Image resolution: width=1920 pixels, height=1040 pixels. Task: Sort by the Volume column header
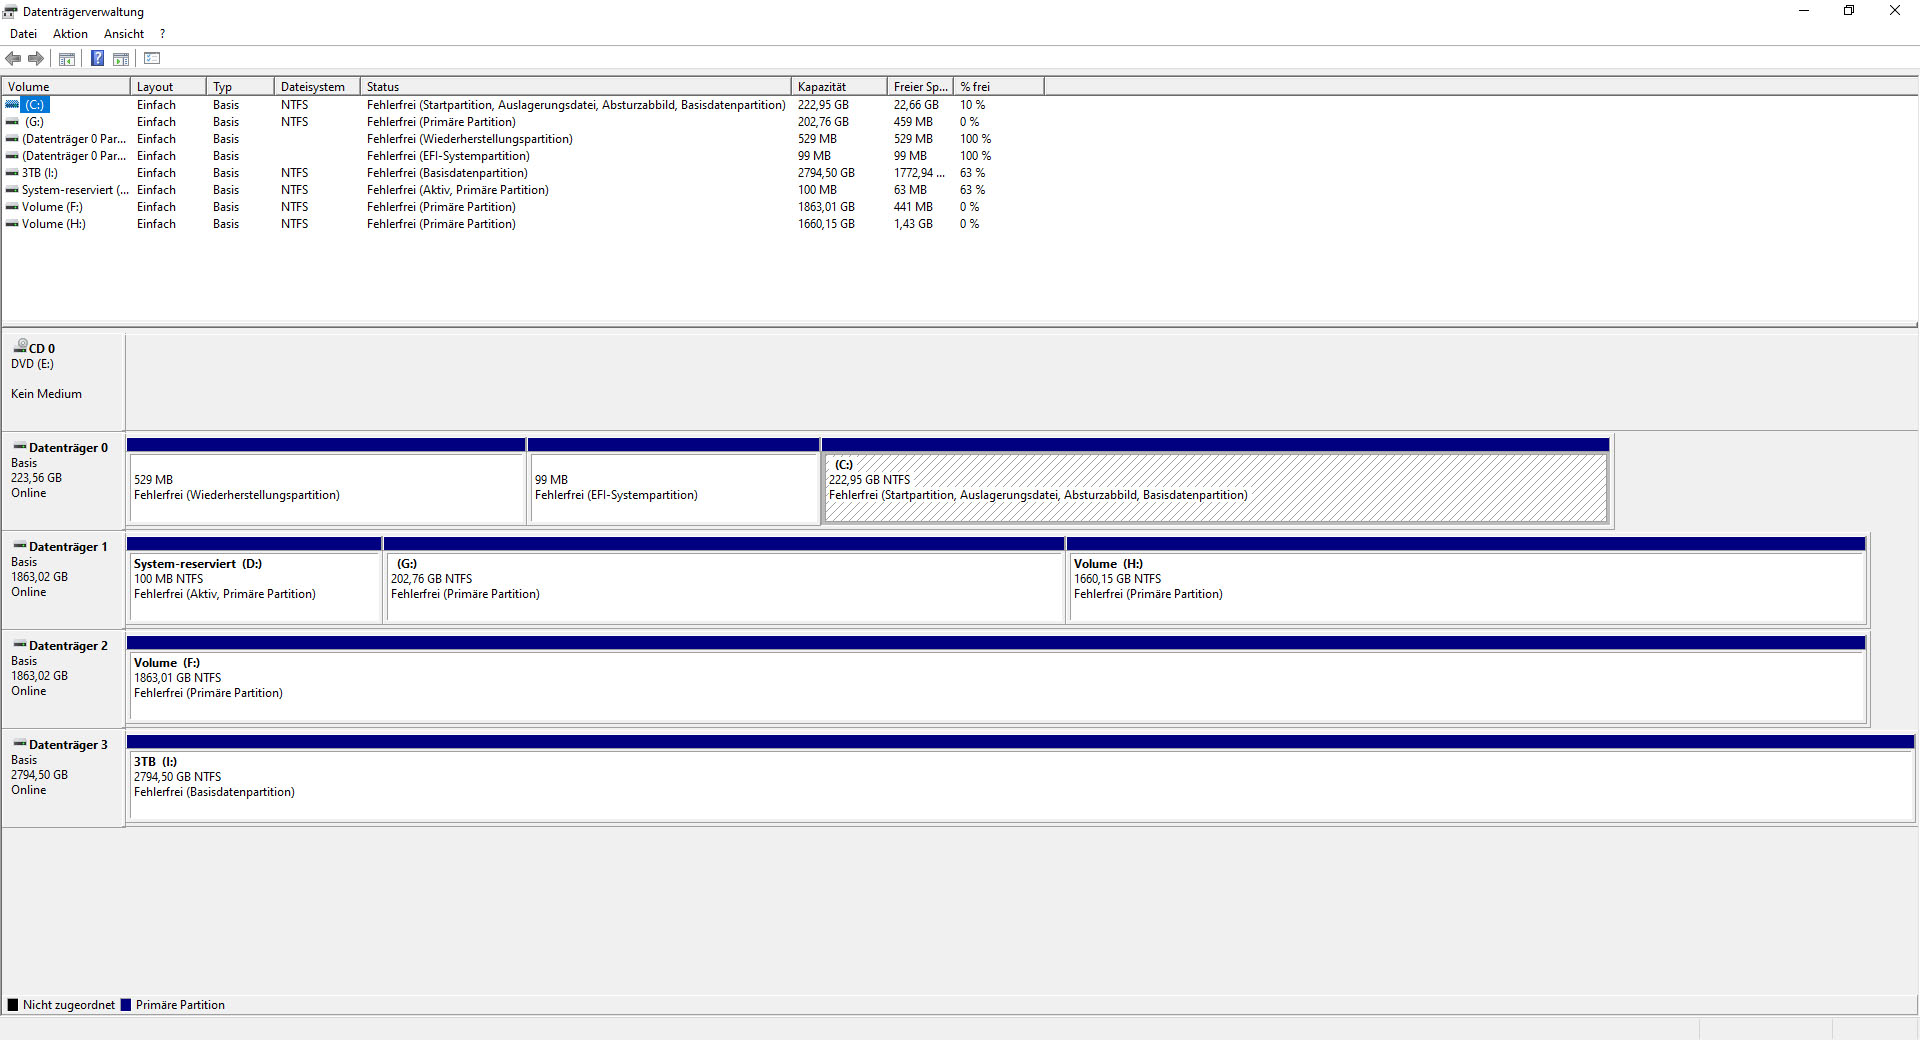pos(66,87)
